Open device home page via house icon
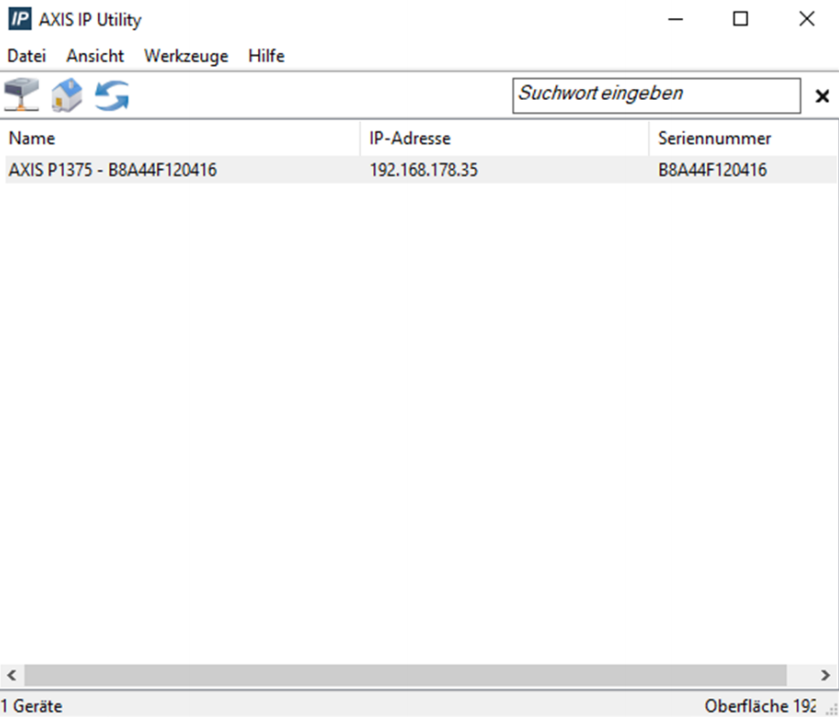Screen dimensions: 839x717 coord(67,95)
